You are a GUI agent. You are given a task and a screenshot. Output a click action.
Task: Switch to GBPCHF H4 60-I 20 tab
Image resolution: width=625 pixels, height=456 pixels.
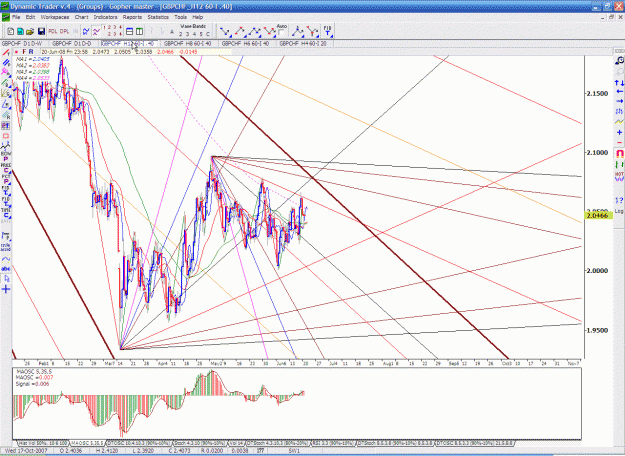303,43
